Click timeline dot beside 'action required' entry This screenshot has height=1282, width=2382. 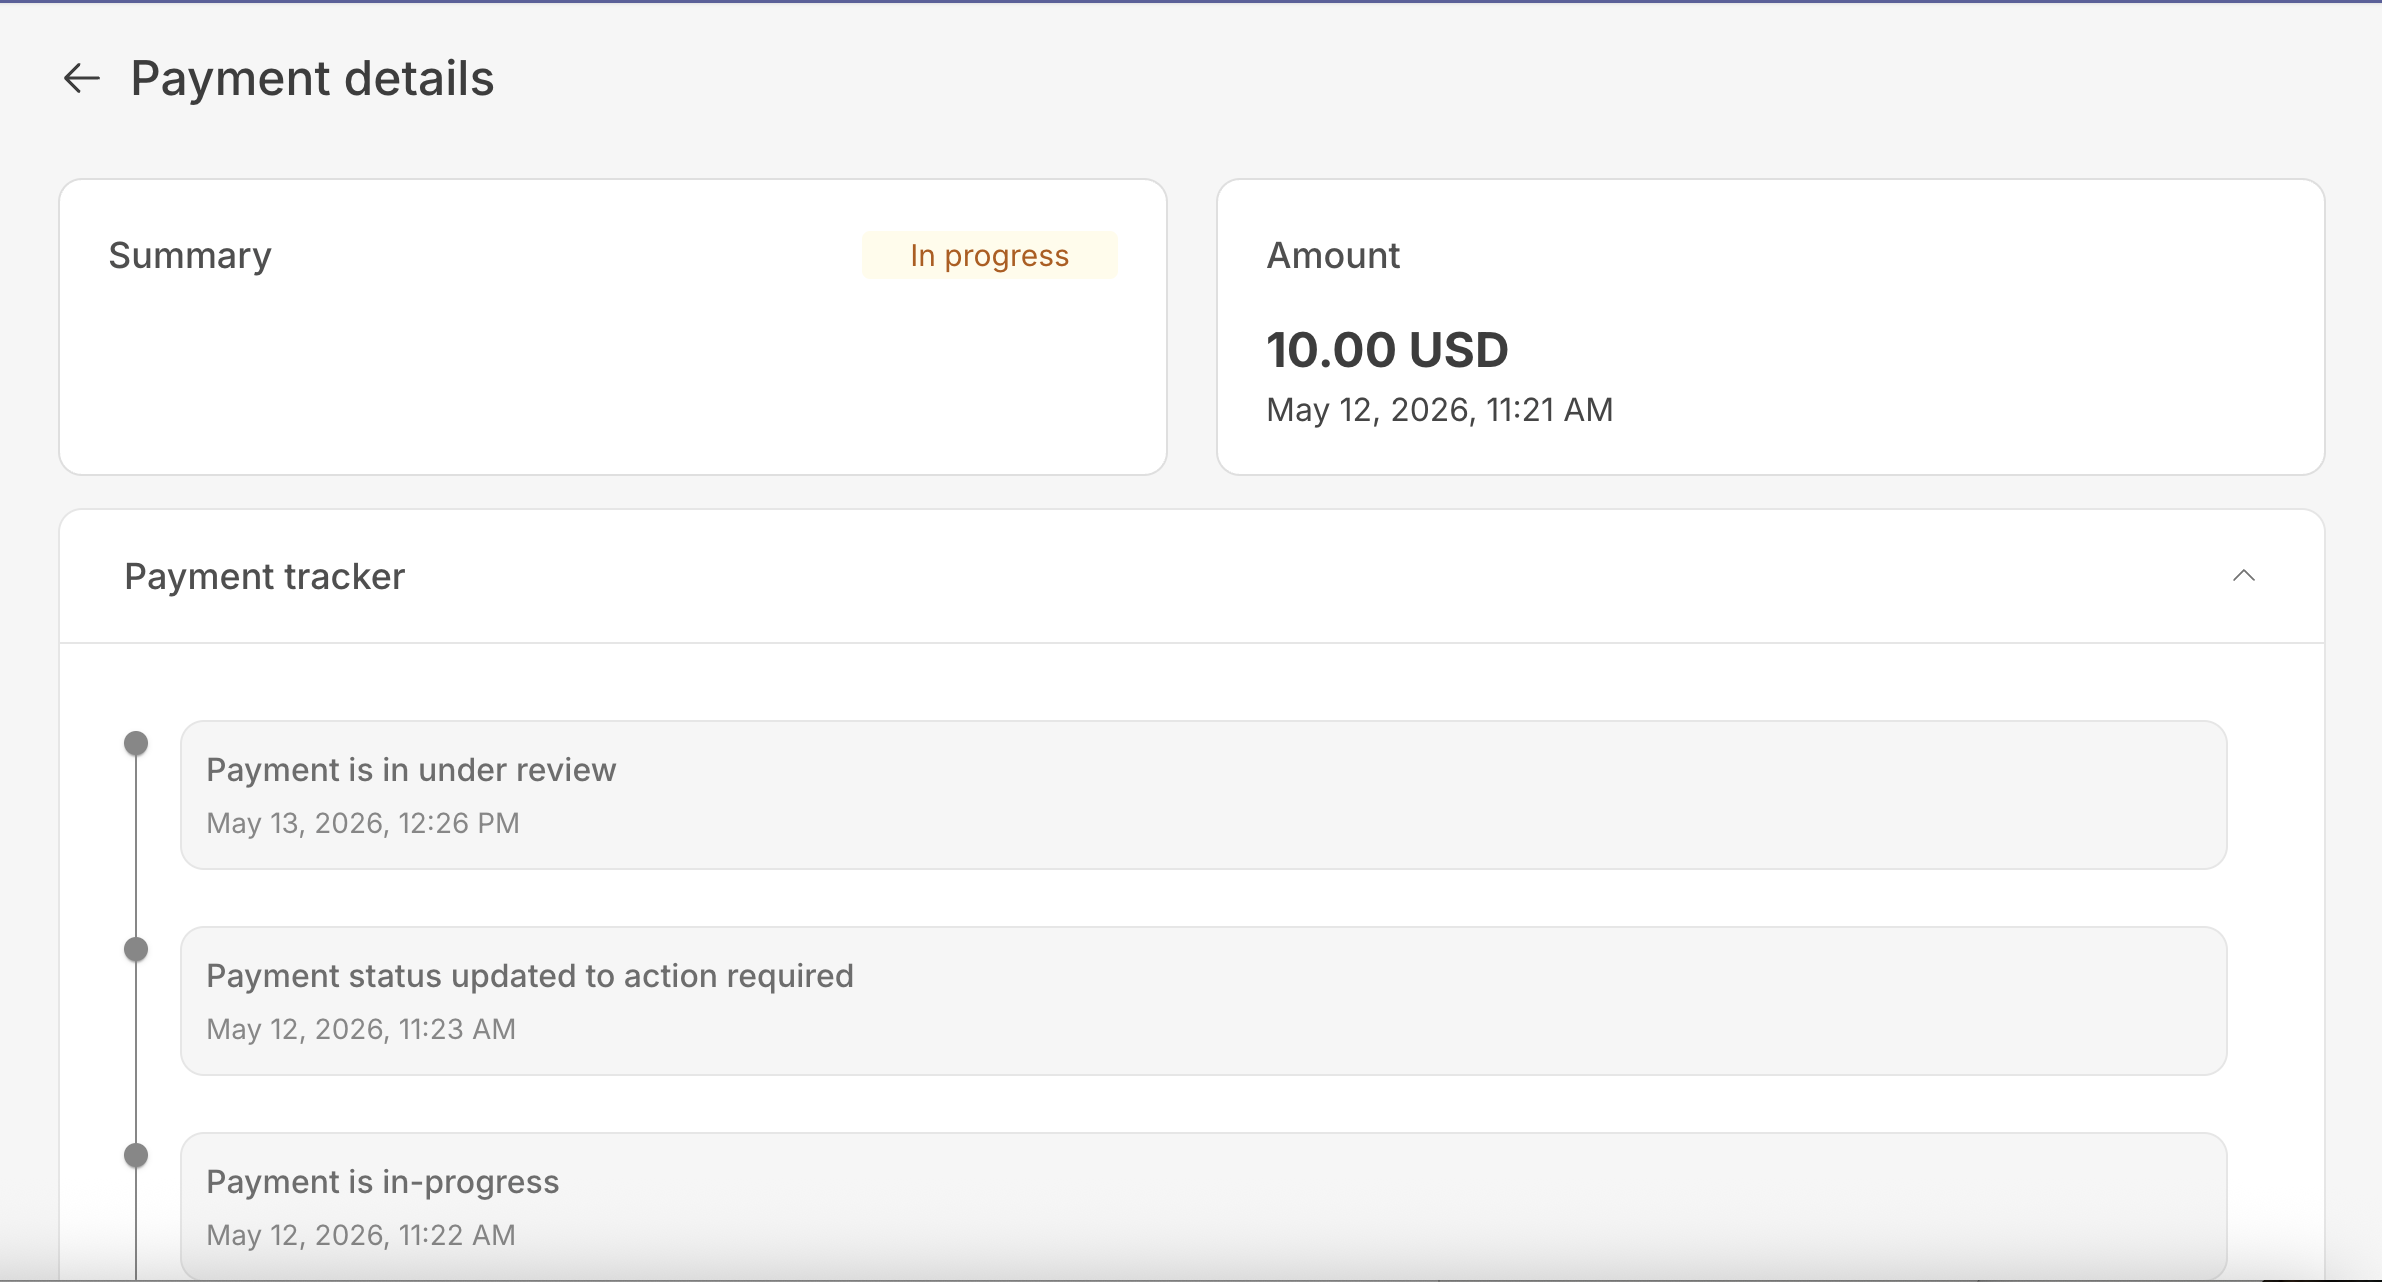pyautogui.click(x=136, y=949)
